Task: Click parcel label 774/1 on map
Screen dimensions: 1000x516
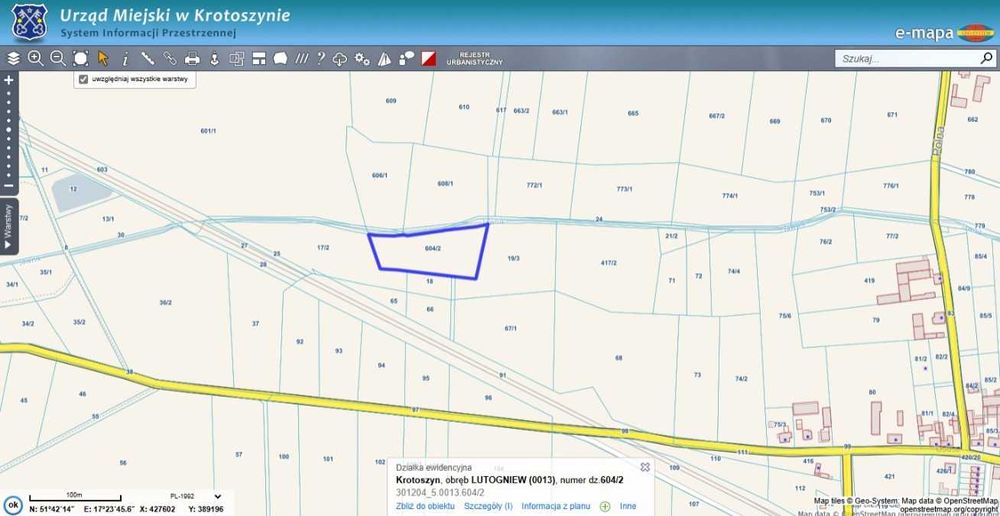Action: [730, 196]
